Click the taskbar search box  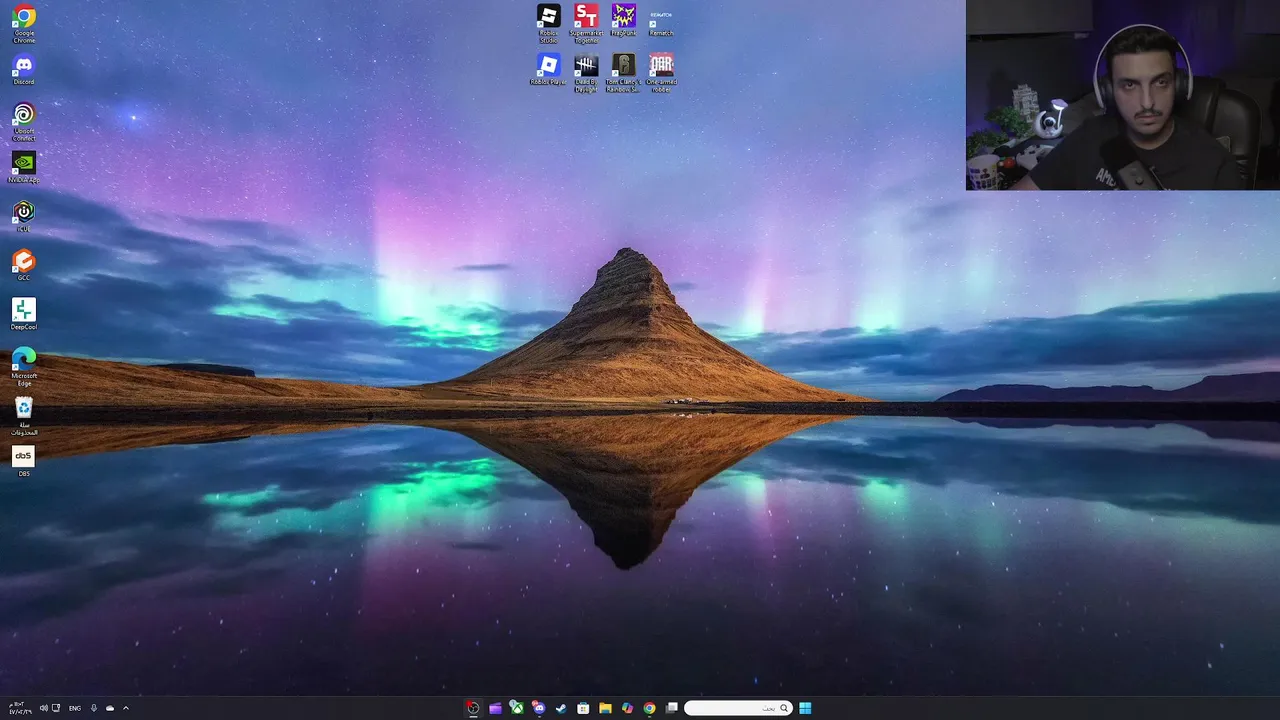[x=738, y=708]
